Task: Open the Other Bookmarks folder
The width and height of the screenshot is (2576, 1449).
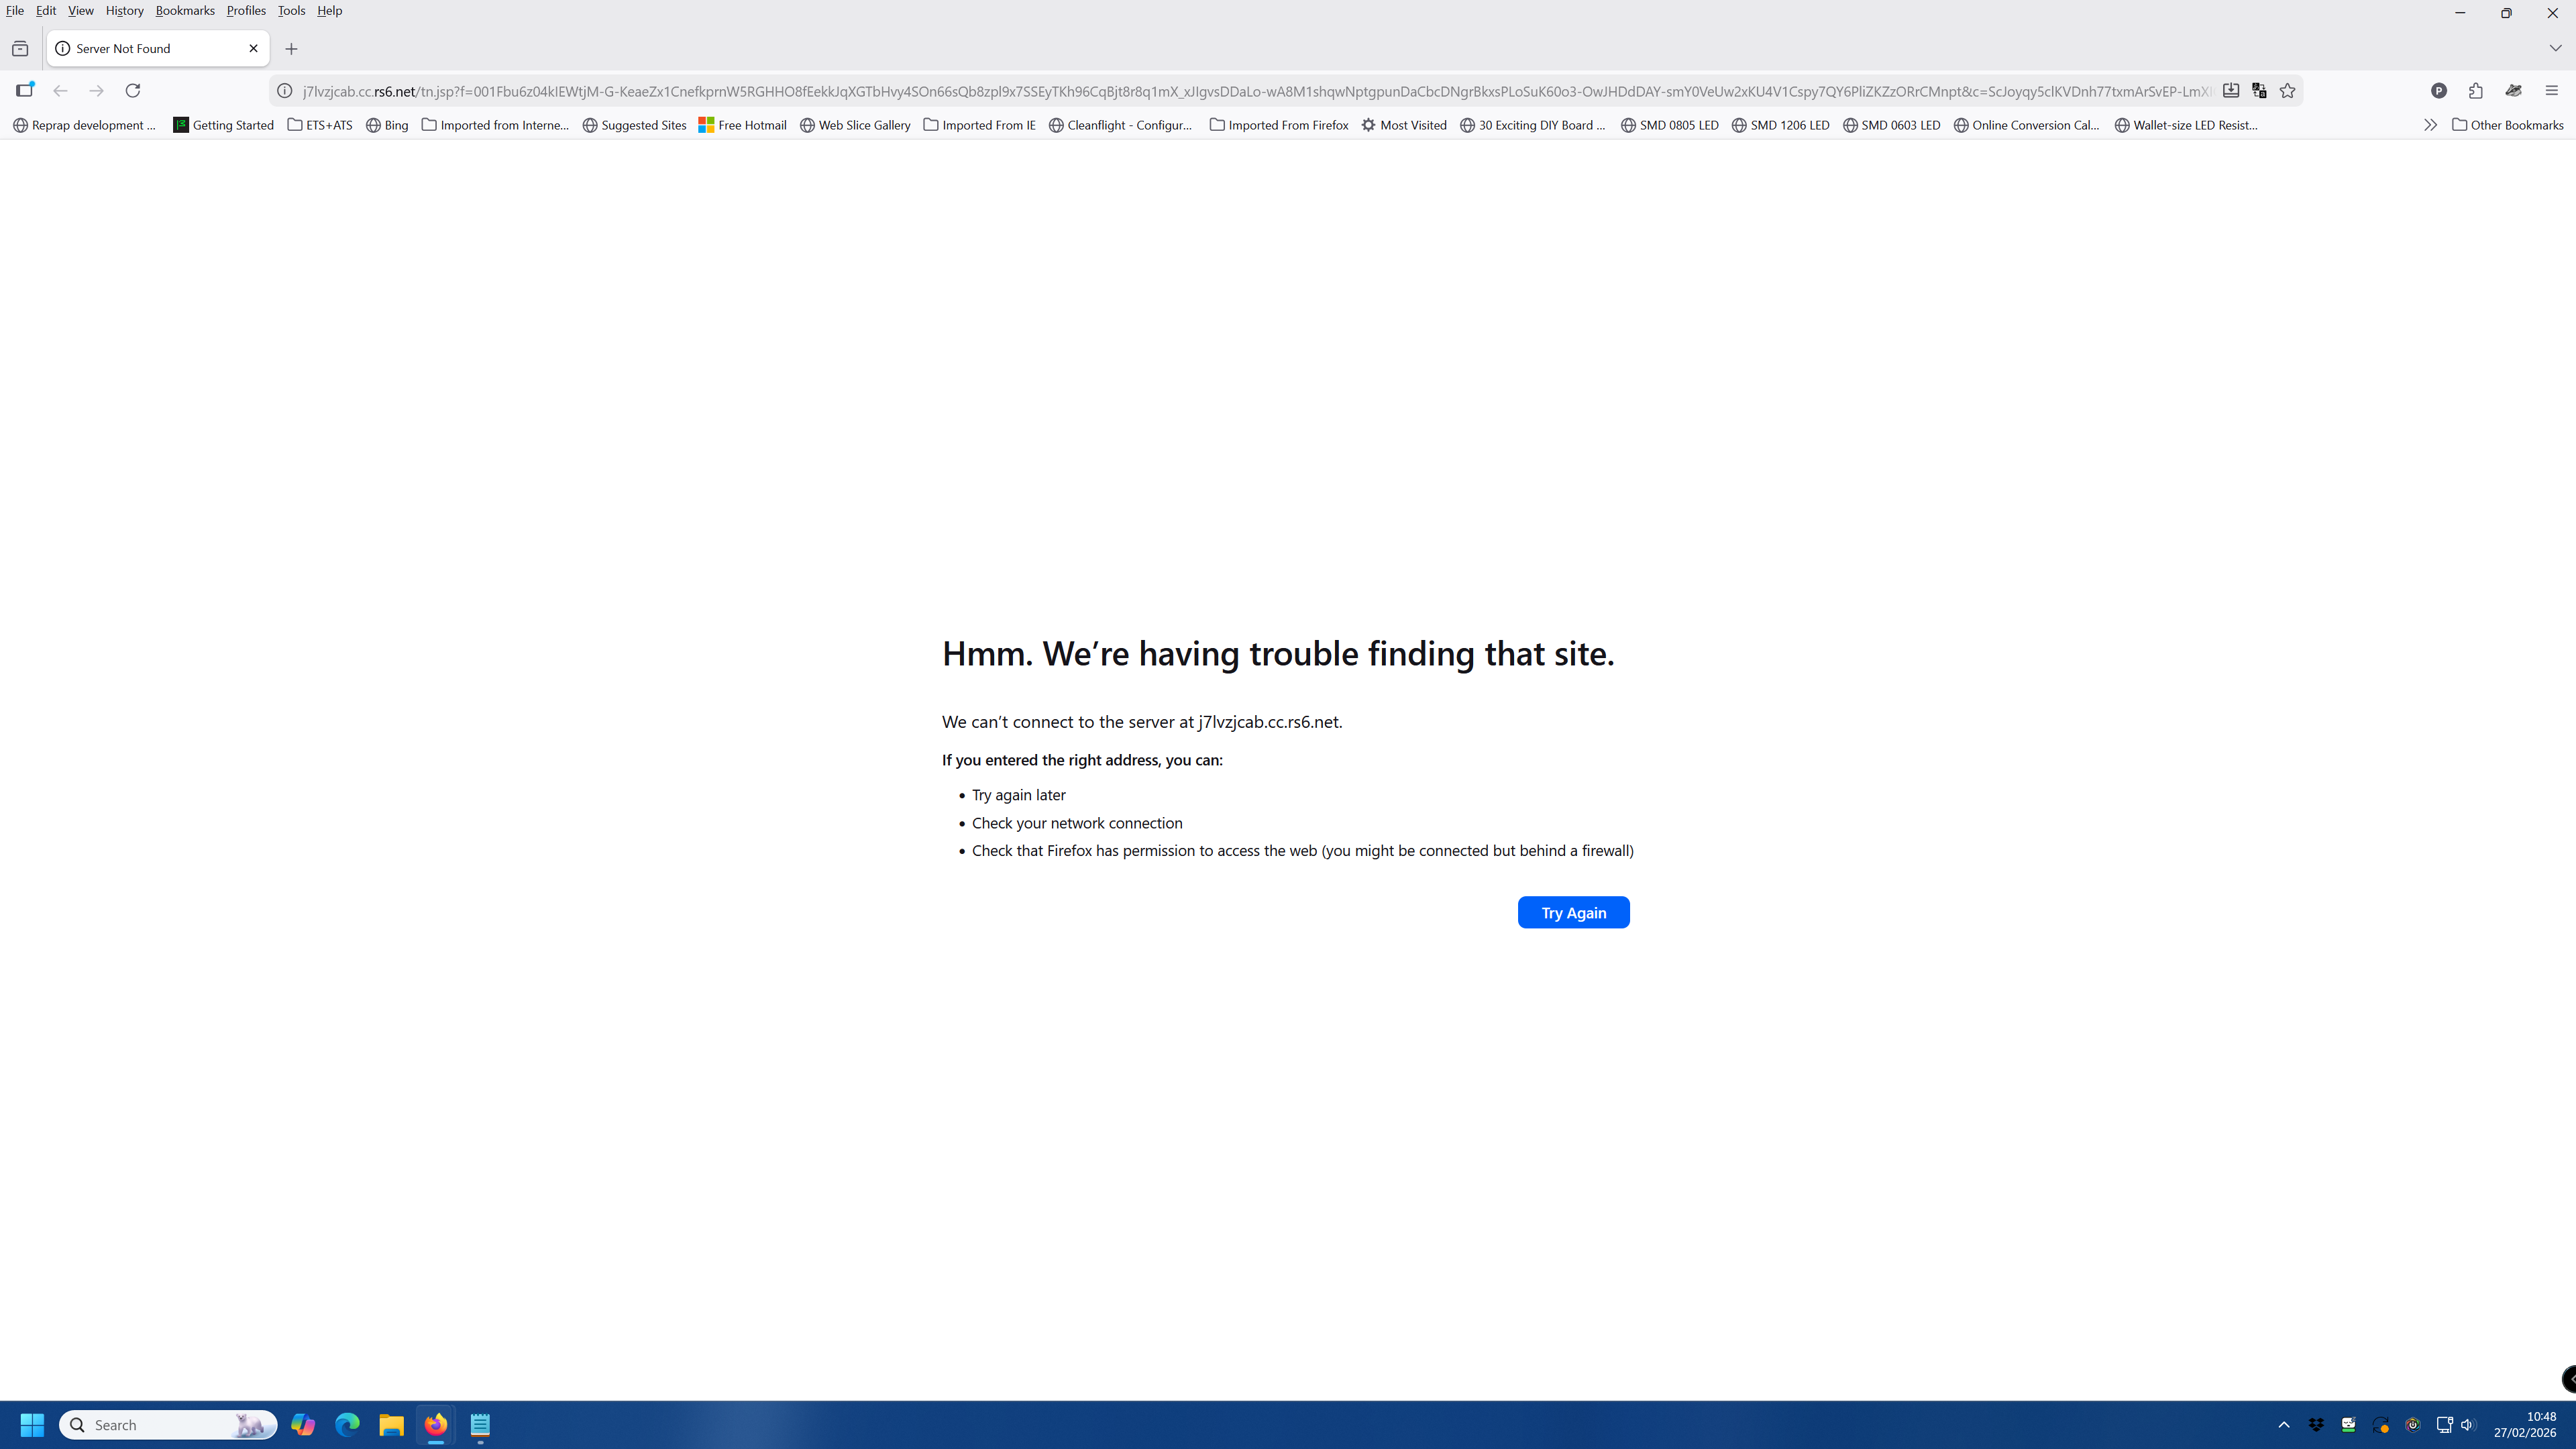Action: point(2507,125)
